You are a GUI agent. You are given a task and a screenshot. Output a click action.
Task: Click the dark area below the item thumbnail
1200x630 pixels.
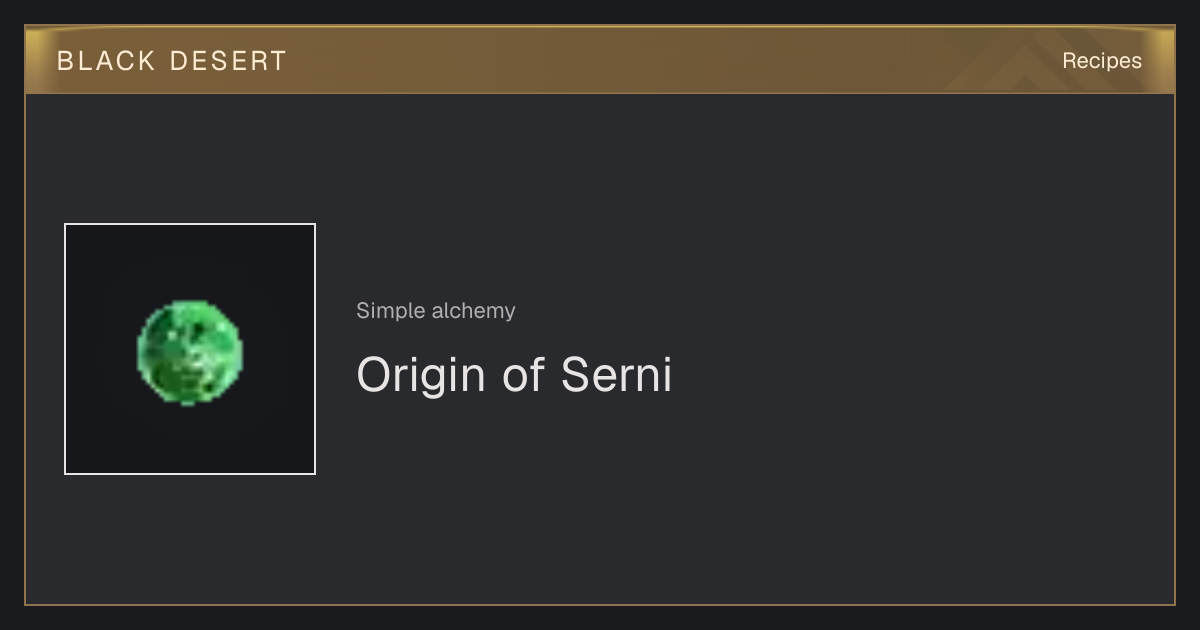pyautogui.click(x=190, y=538)
